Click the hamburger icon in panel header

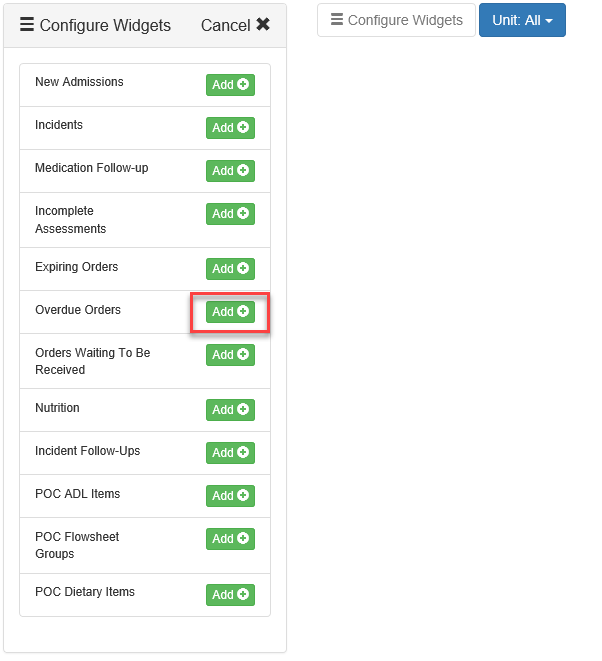pyautogui.click(x=27, y=25)
